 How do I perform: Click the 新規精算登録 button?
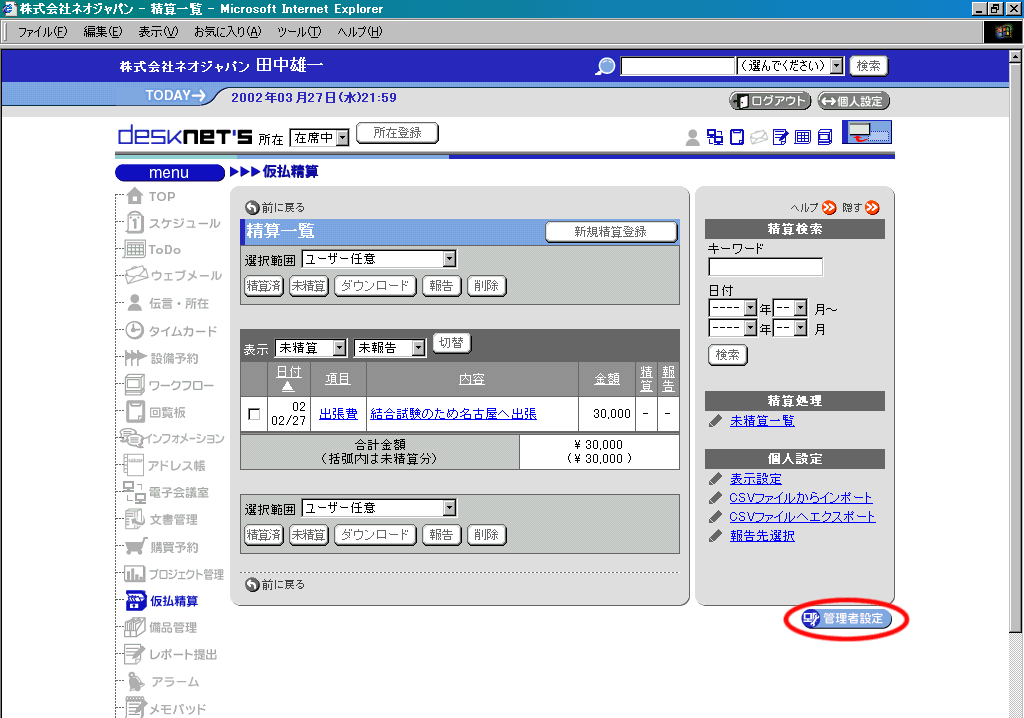pos(610,232)
